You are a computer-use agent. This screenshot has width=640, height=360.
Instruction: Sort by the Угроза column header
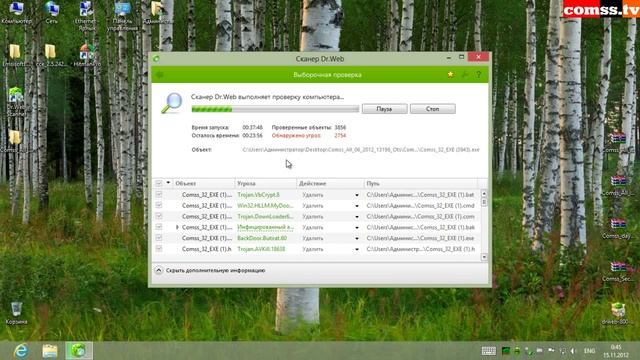coord(265,184)
